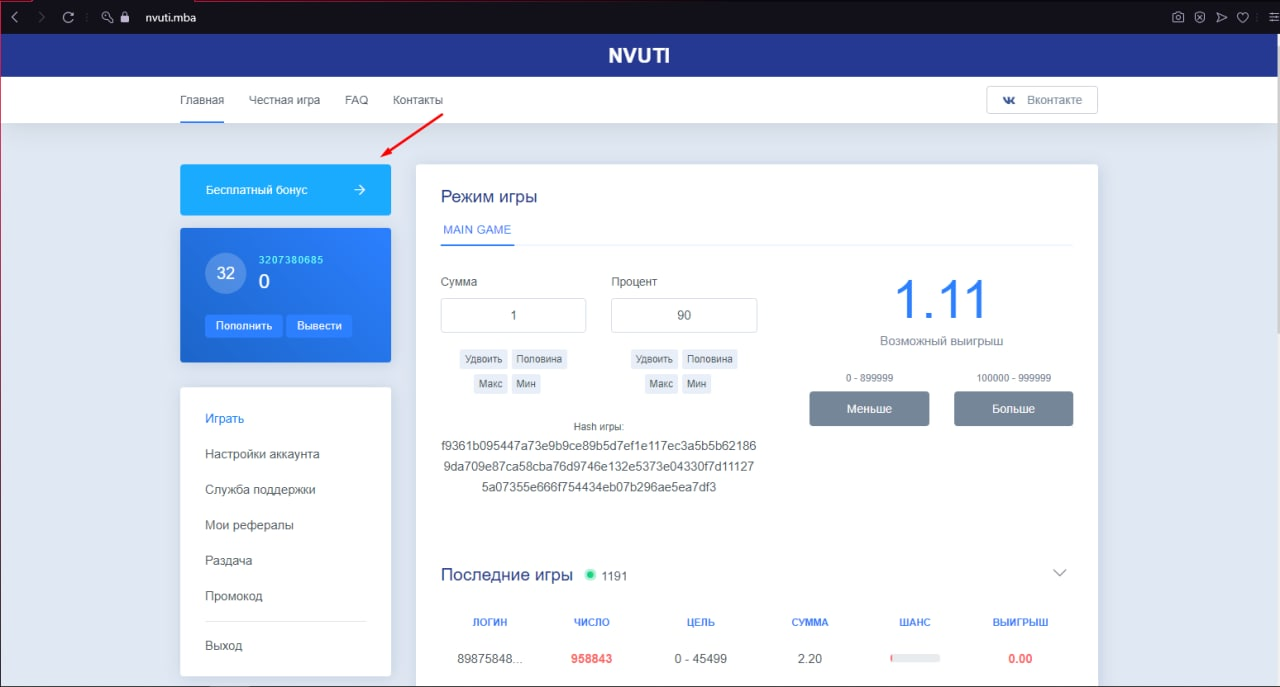
Task: Click the red number 958843 in table
Action: [592, 659]
